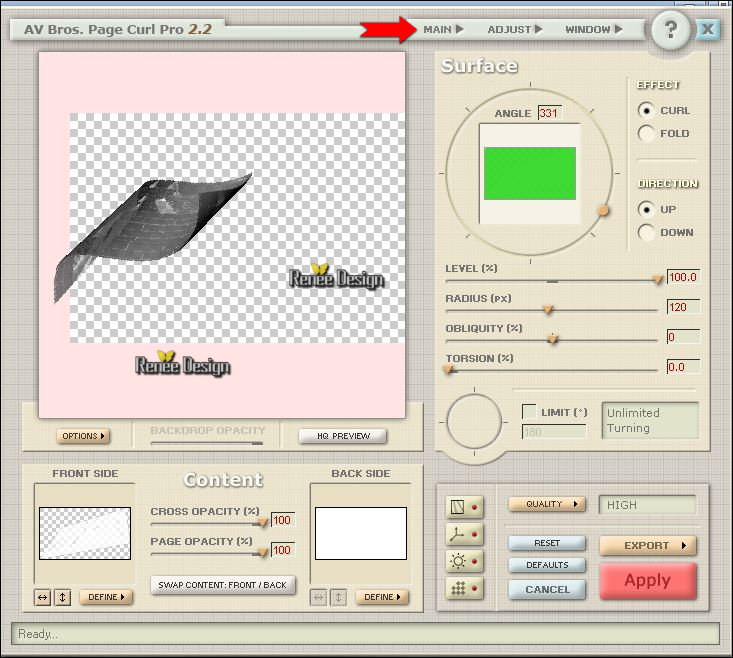Click the green surface preview rectangle
This screenshot has height=658, width=733.
(530, 173)
